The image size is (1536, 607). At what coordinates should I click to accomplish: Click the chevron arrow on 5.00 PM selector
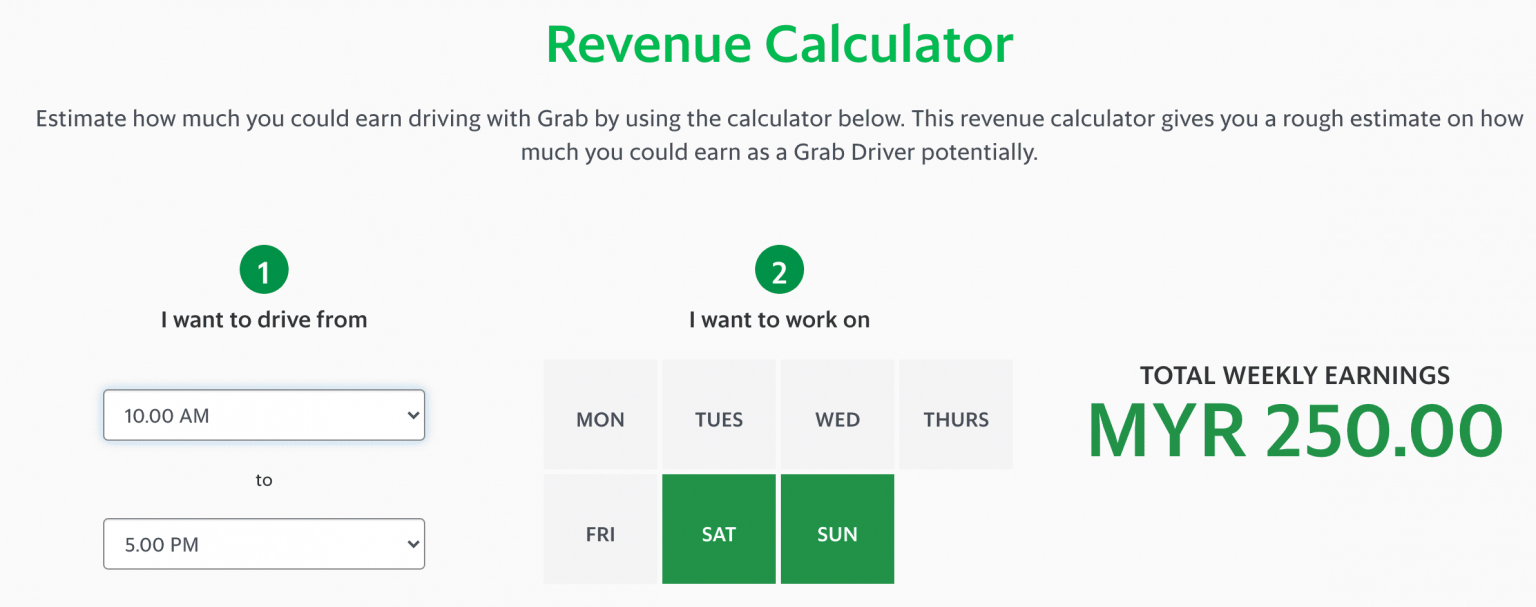coord(413,545)
